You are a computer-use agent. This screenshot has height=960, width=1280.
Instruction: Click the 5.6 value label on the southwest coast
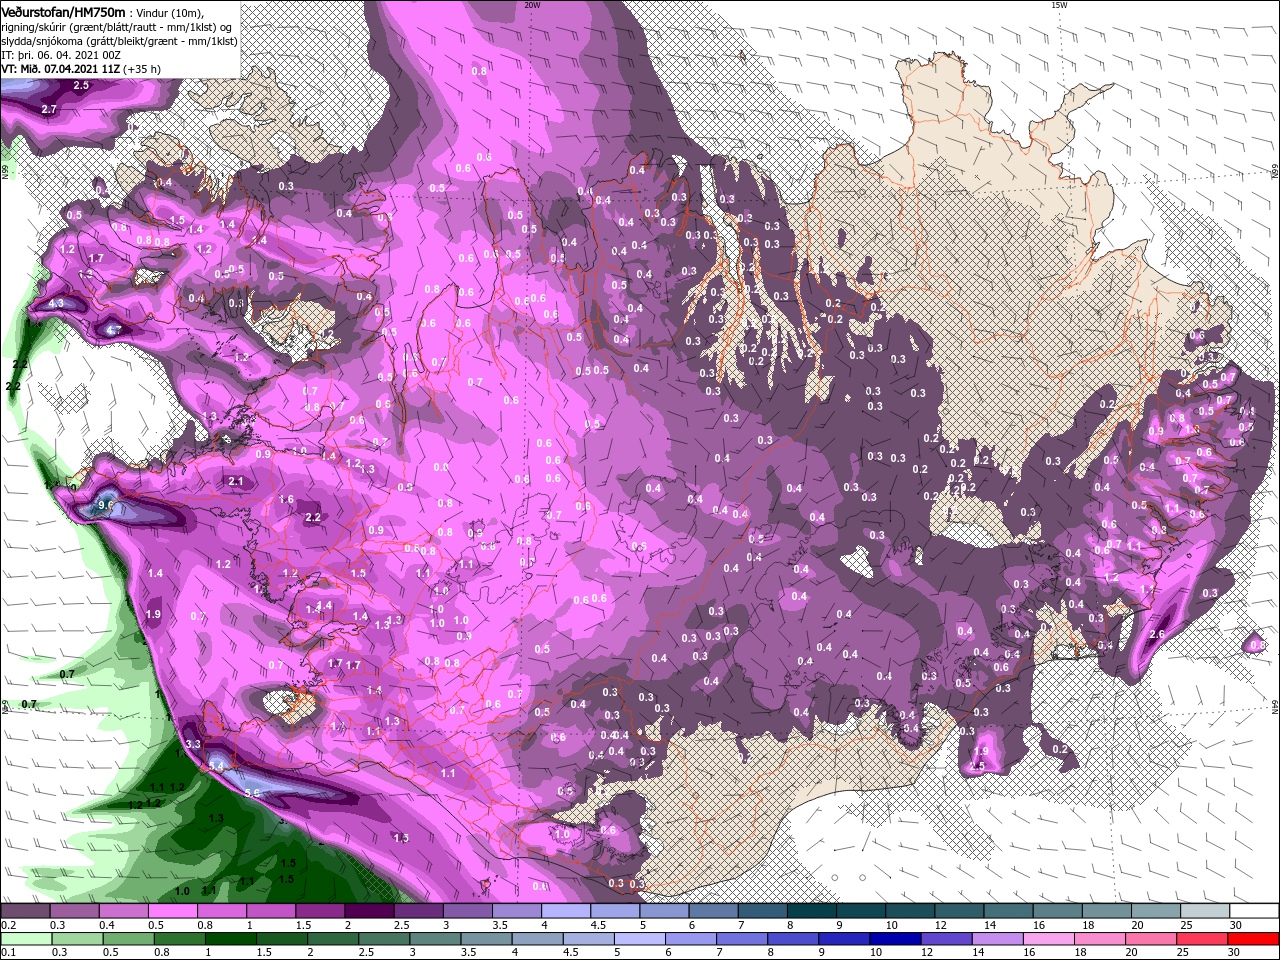[253, 793]
